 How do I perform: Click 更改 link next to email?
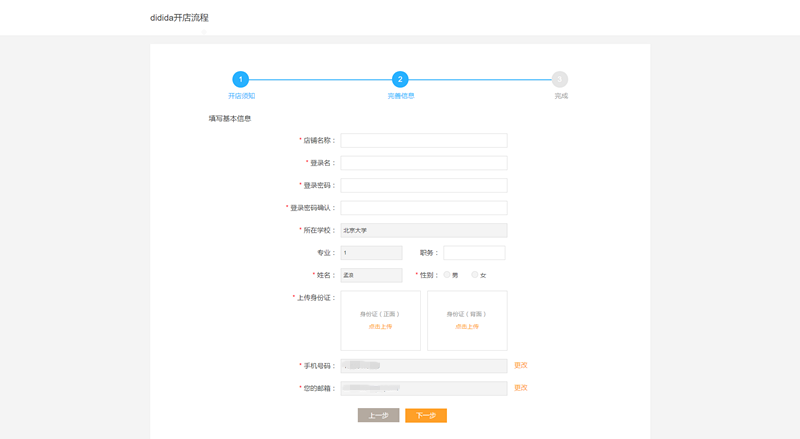[x=520, y=387]
